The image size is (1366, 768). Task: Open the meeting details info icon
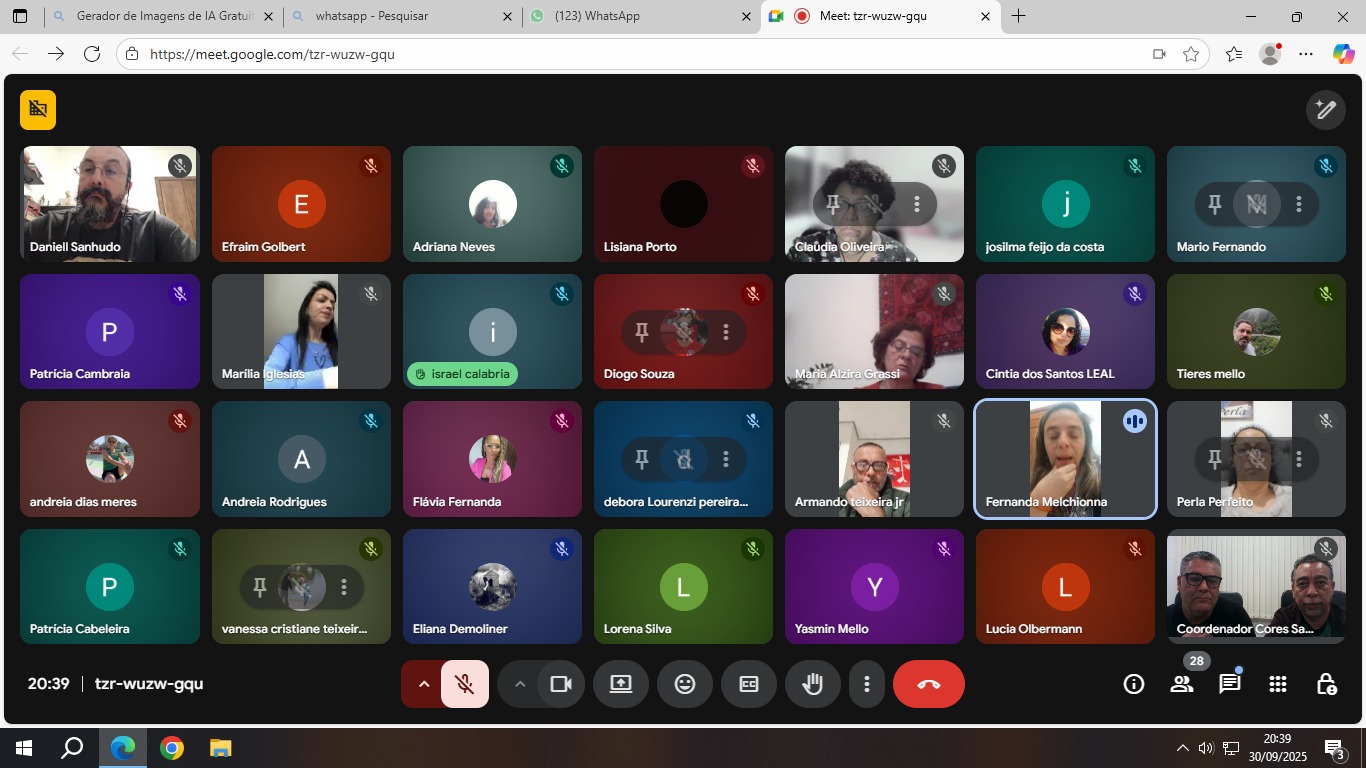pyautogui.click(x=1134, y=684)
